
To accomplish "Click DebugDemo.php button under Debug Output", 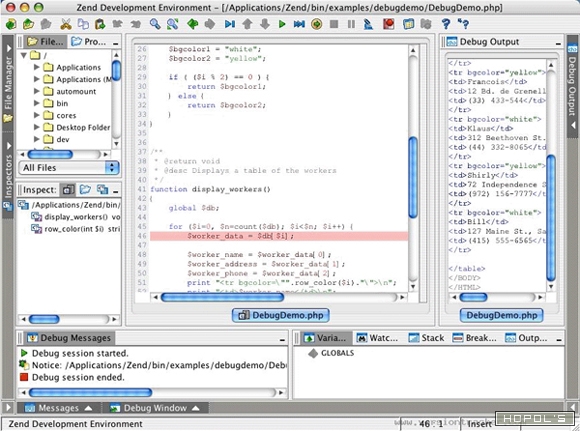I will click(502, 315).
